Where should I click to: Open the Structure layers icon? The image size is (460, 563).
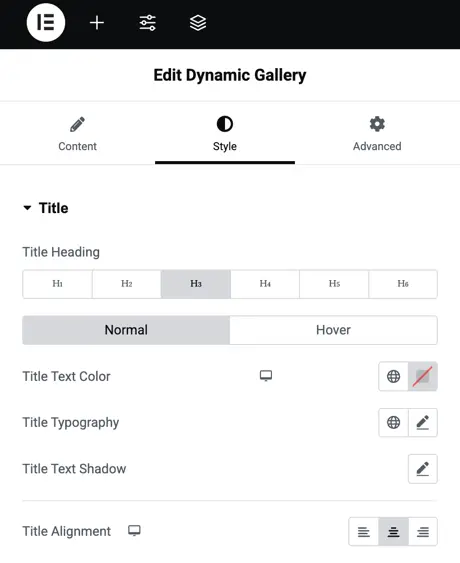click(198, 23)
